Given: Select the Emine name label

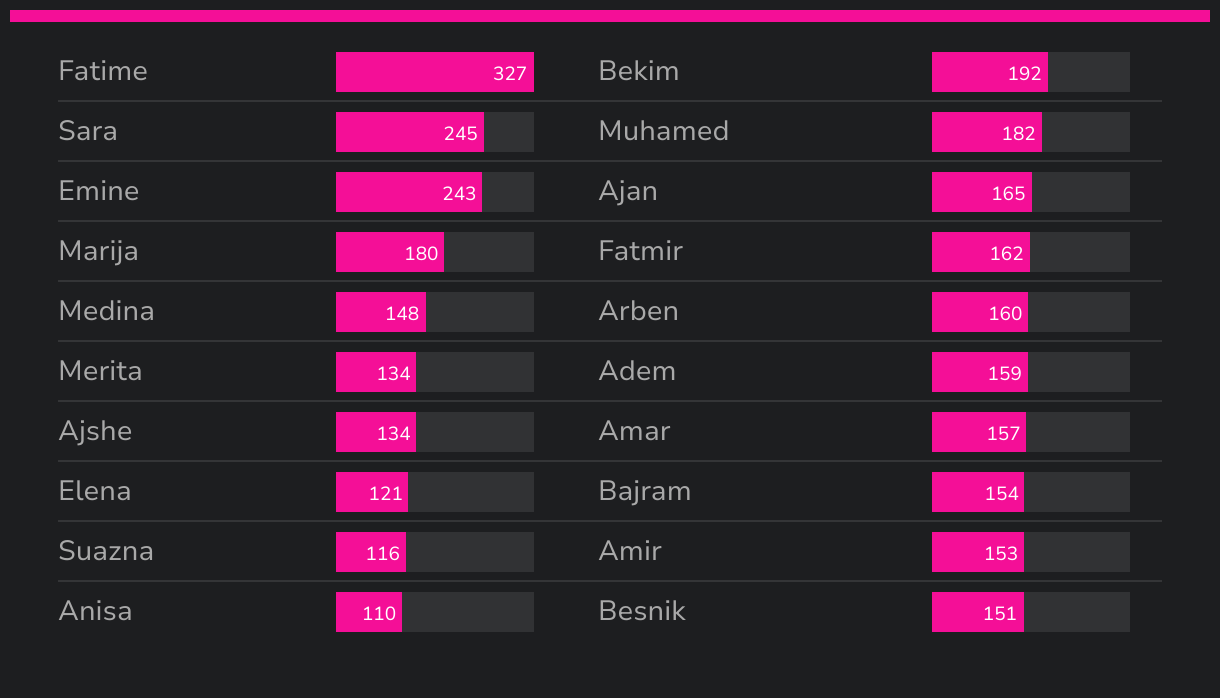Looking at the screenshot, I should point(99,192).
